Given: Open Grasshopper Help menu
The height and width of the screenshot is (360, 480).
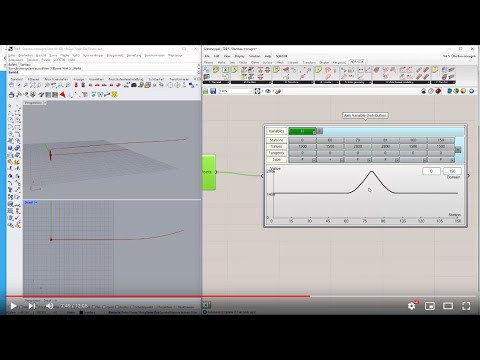Looking at the screenshot, I should point(268,56).
